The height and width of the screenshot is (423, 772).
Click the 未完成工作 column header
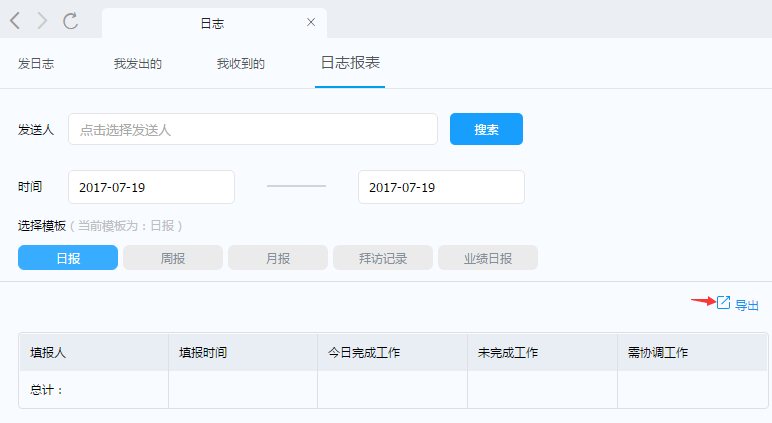(x=543, y=353)
